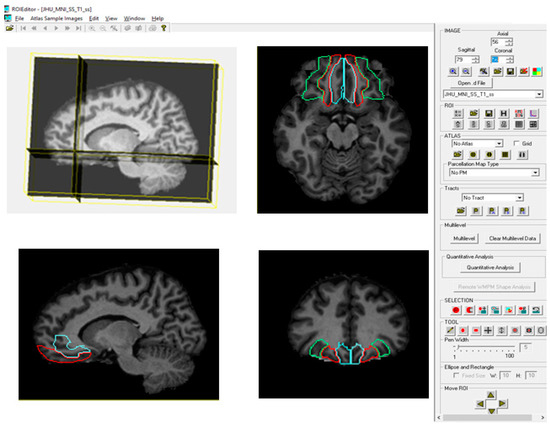Toggle the Fixed Size checkbox
550x426 pixels.
coord(456,375)
